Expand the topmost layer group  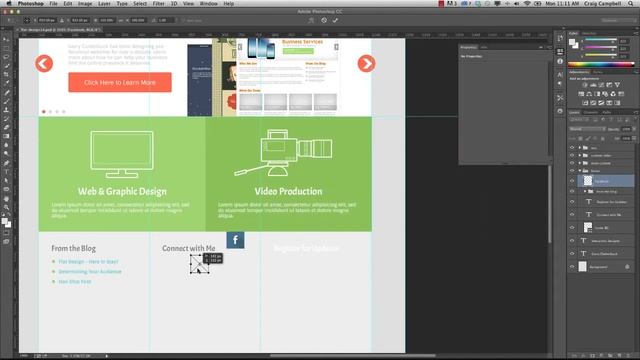580,148
